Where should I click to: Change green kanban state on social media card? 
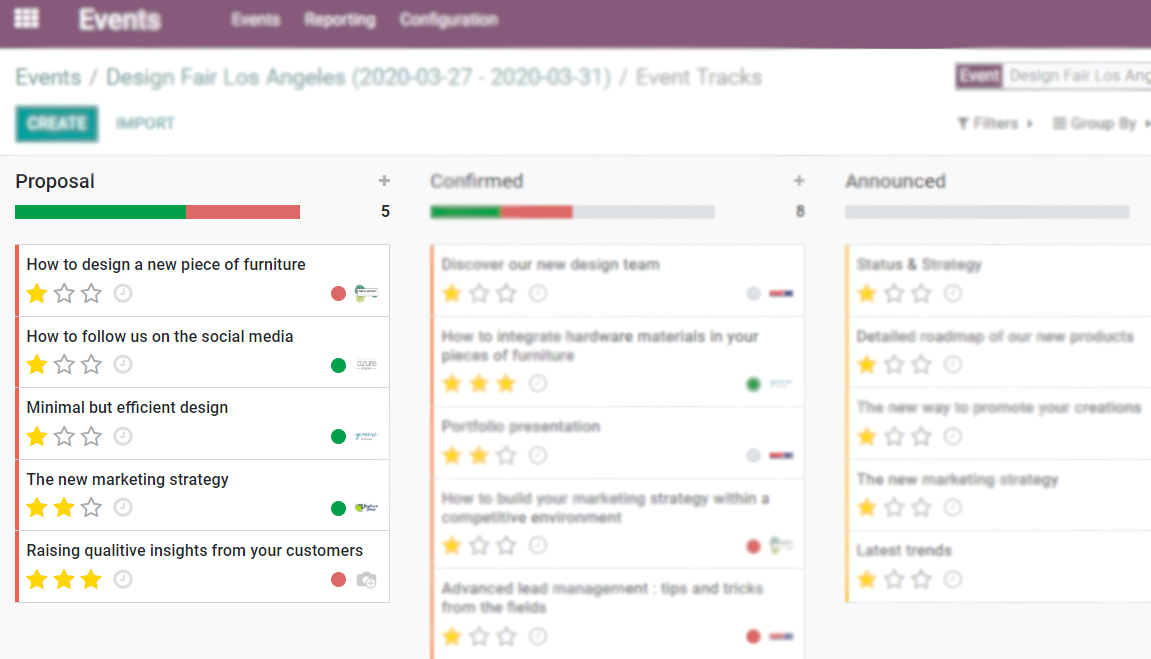tap(338, 365)
